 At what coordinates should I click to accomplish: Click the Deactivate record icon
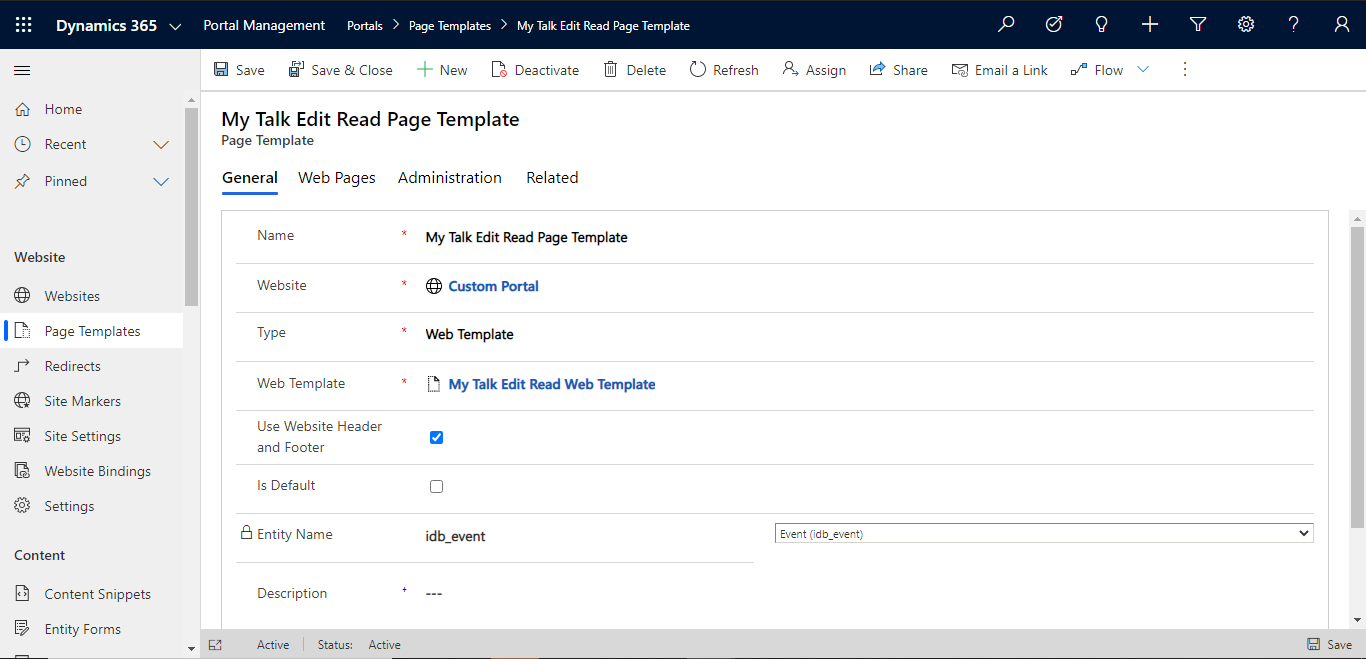click(x=498, y=69)
